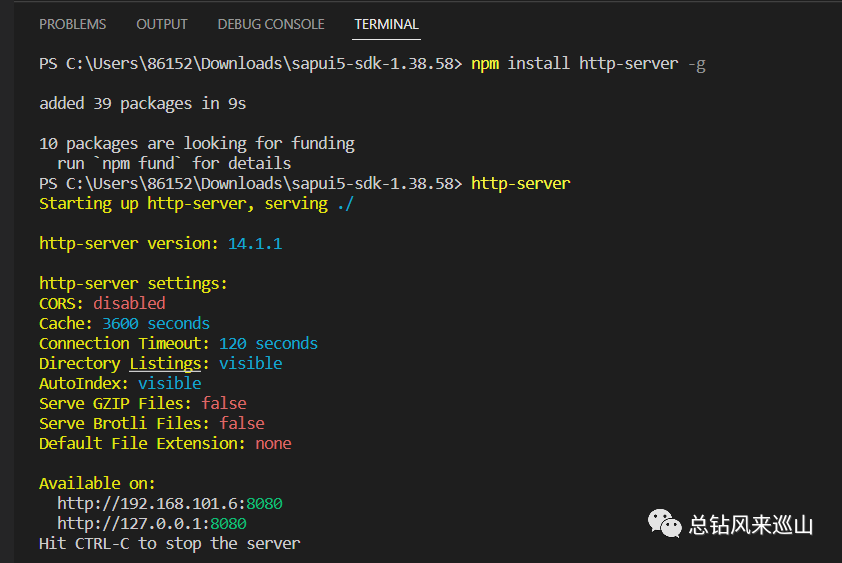Open the OUTPUT tab
The width and height of the screenshot is (842, 563).
tap(162, 24)
